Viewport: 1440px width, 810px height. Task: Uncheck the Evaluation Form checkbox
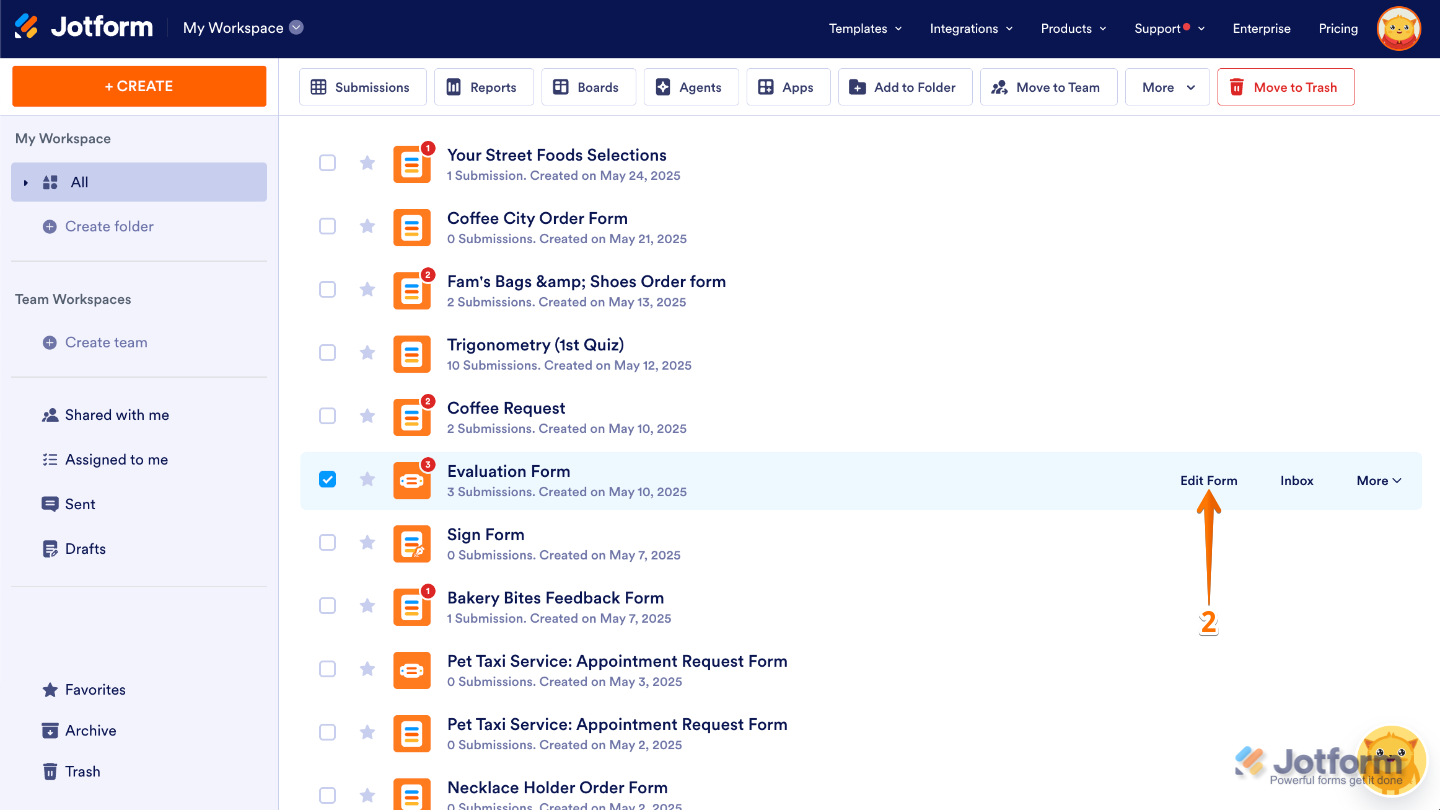[x=327, y=479]
